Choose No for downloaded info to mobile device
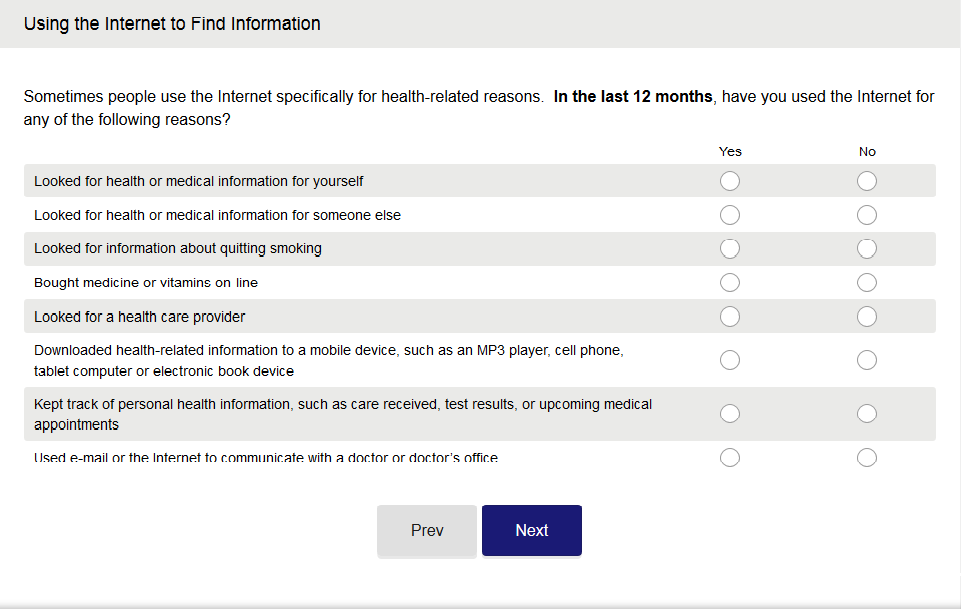 tap(867, 360)
